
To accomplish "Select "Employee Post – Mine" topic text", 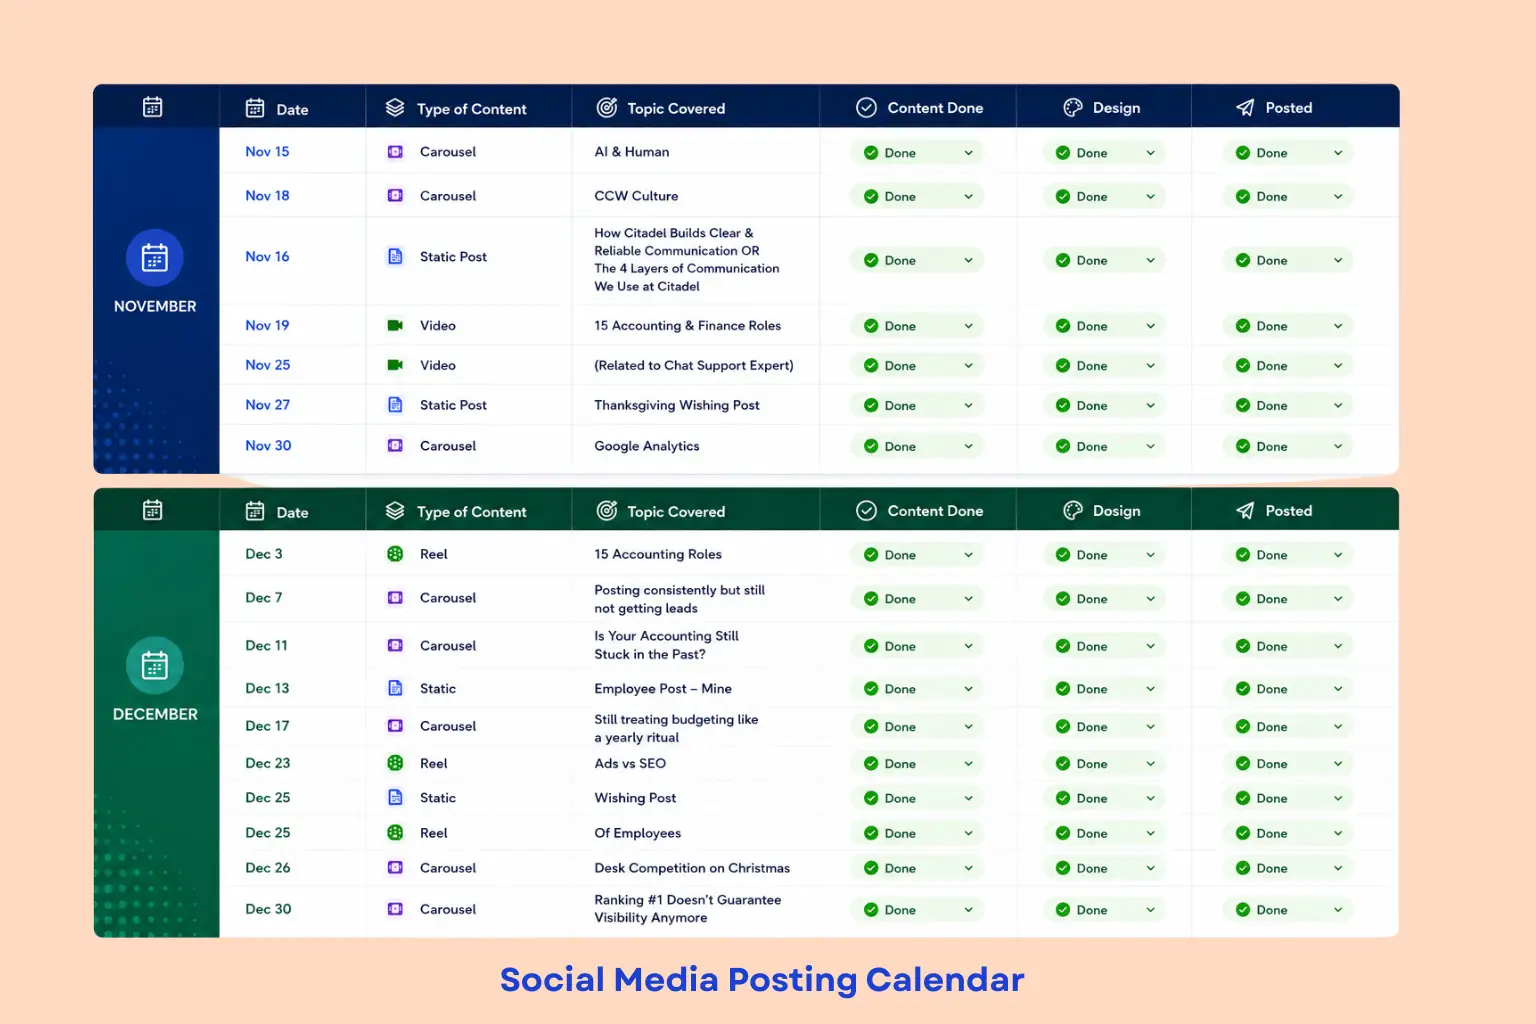I will click(663, 689).
